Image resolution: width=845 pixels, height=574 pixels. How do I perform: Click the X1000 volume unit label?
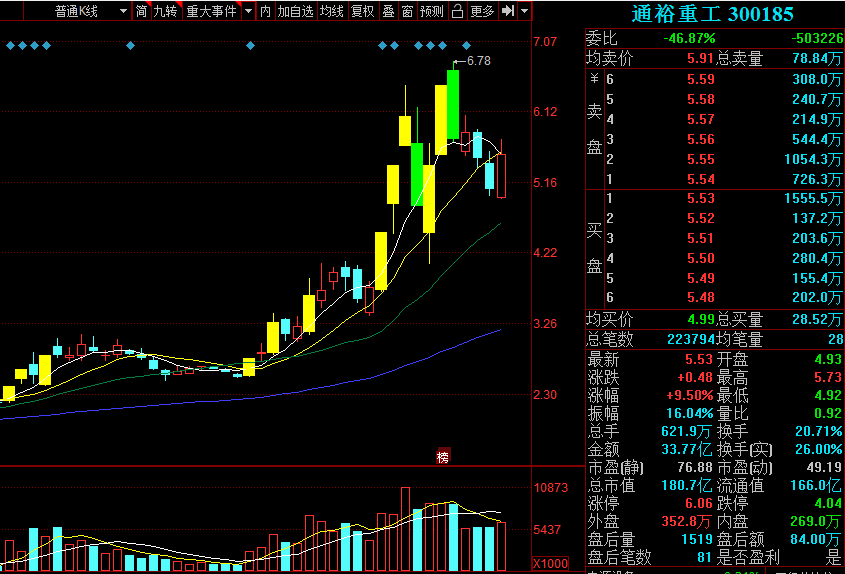pyautogui.click(x=550, y=564)
